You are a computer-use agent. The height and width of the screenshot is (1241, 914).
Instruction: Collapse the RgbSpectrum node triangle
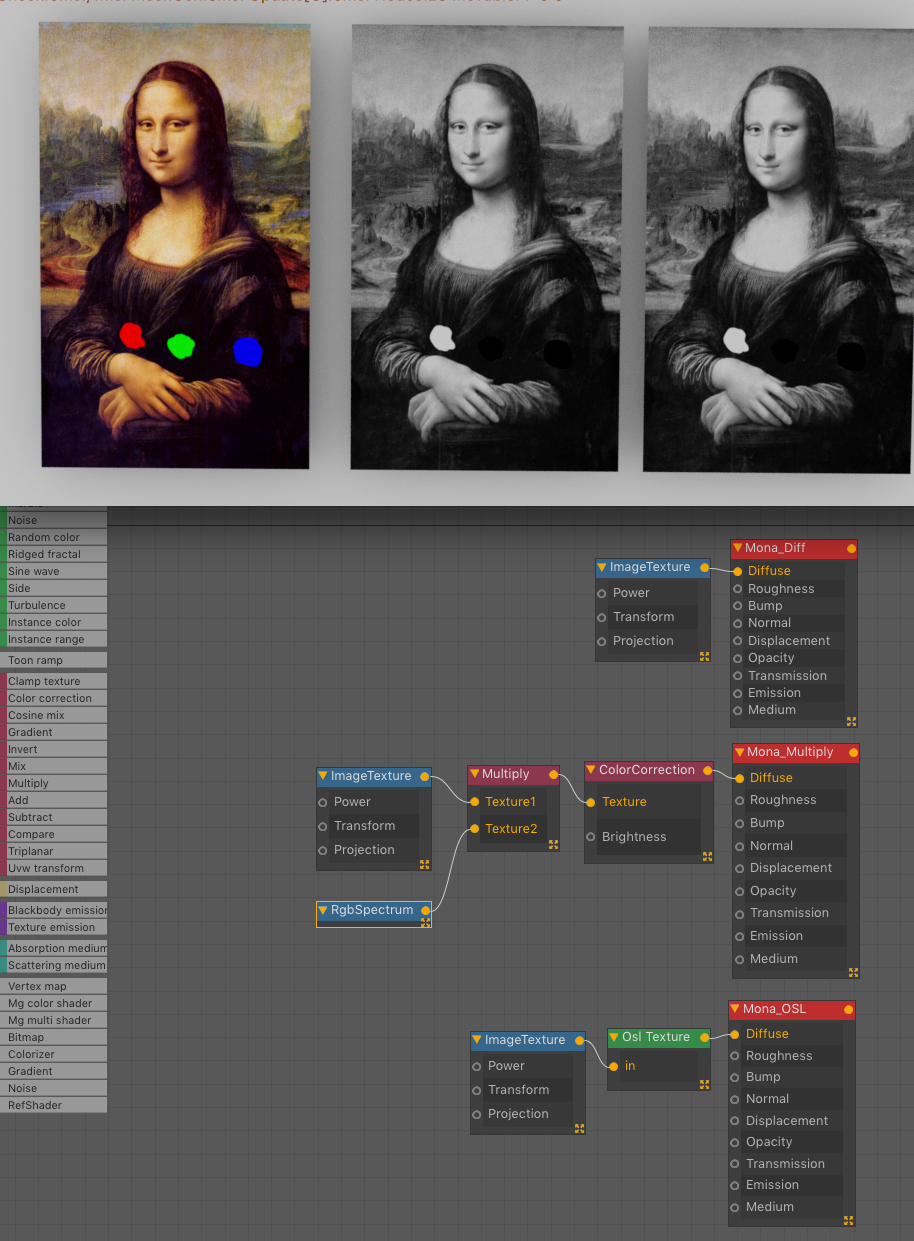tap(324, 910)
